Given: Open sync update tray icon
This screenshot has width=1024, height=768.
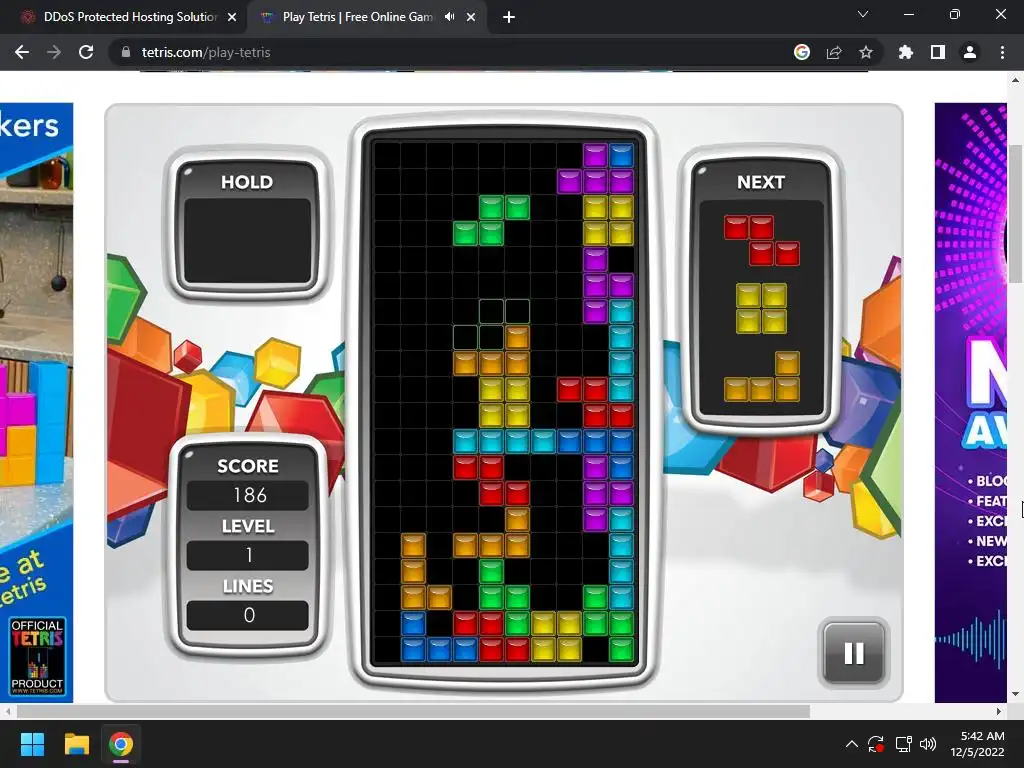Looking at the screenshot, I should tap(876, 744).
